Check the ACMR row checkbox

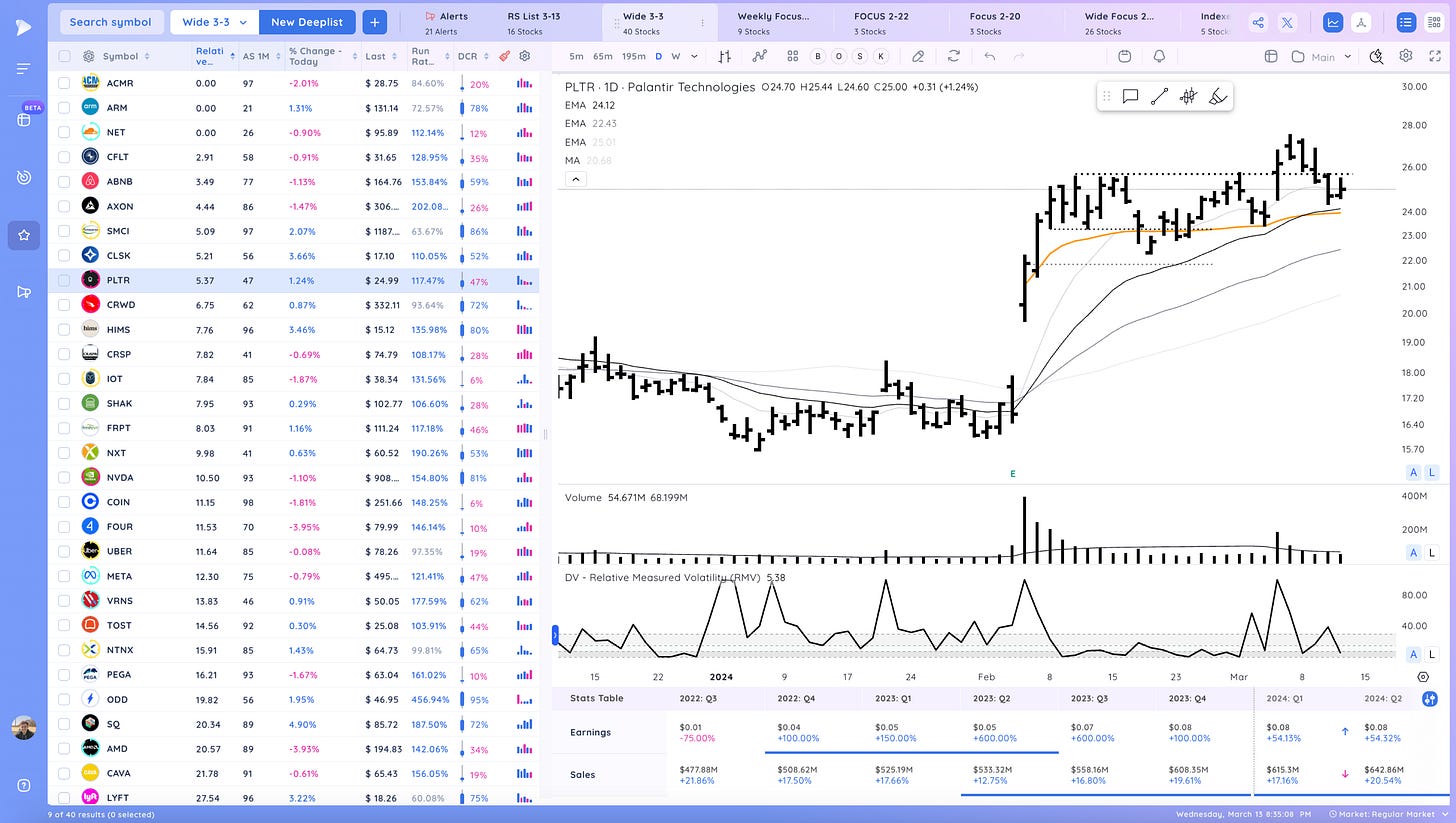[64, 83]
